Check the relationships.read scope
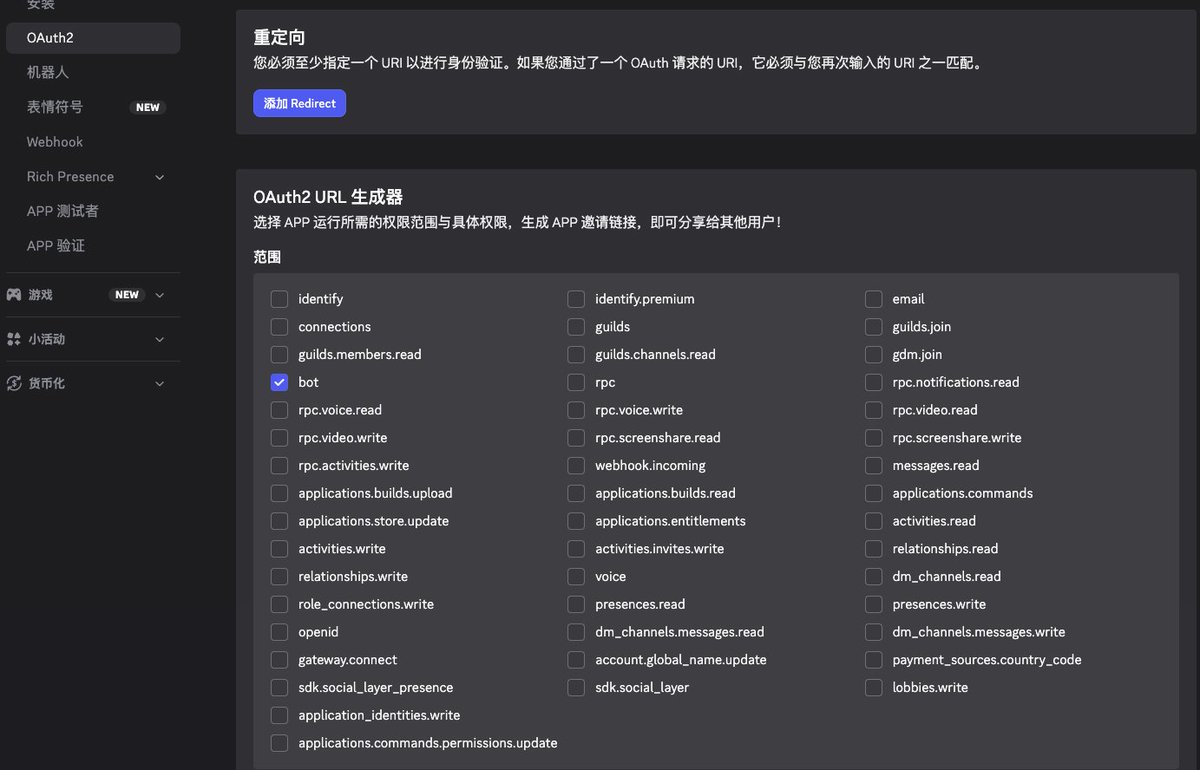The width and height of the screenshot is (1200, 770). (874, 549)
